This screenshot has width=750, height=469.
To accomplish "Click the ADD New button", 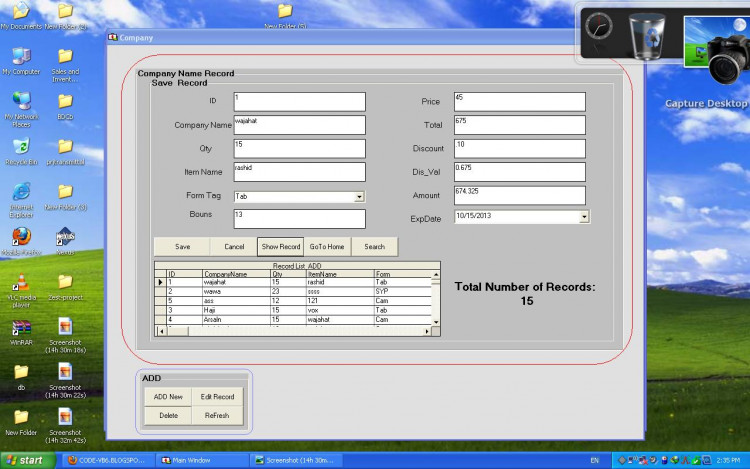I will click(168, 397).
